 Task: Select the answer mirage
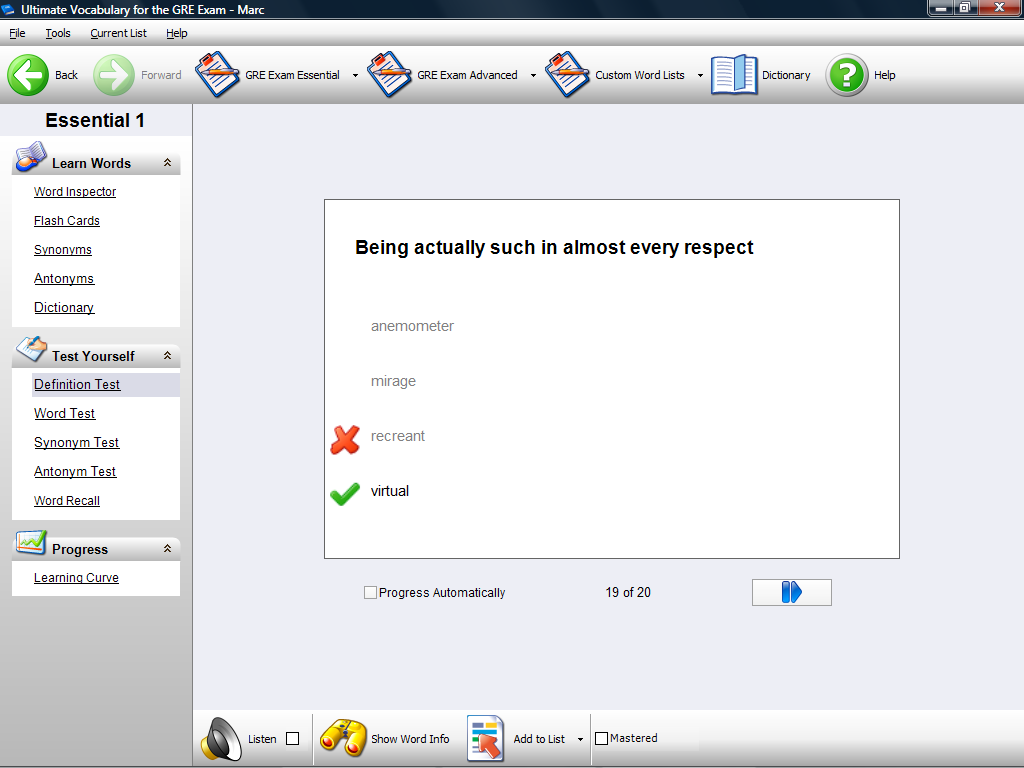[393, 381]
